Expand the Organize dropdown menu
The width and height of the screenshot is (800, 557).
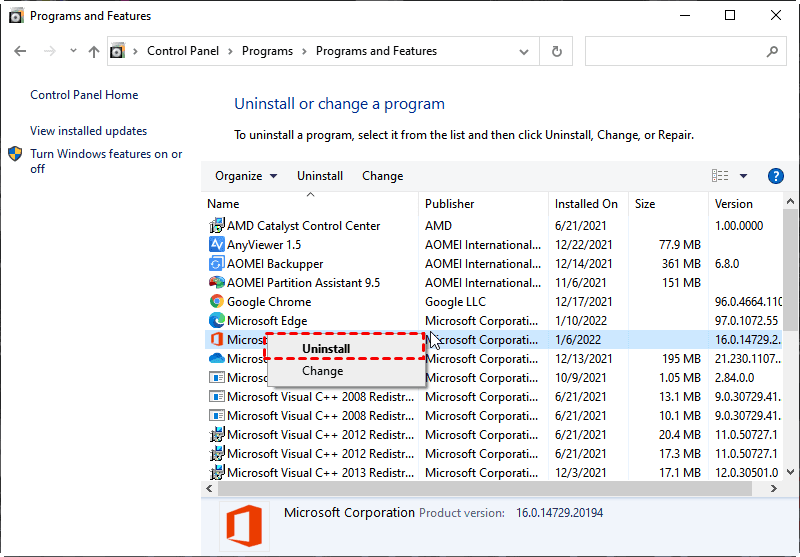[x=246, y=176]
